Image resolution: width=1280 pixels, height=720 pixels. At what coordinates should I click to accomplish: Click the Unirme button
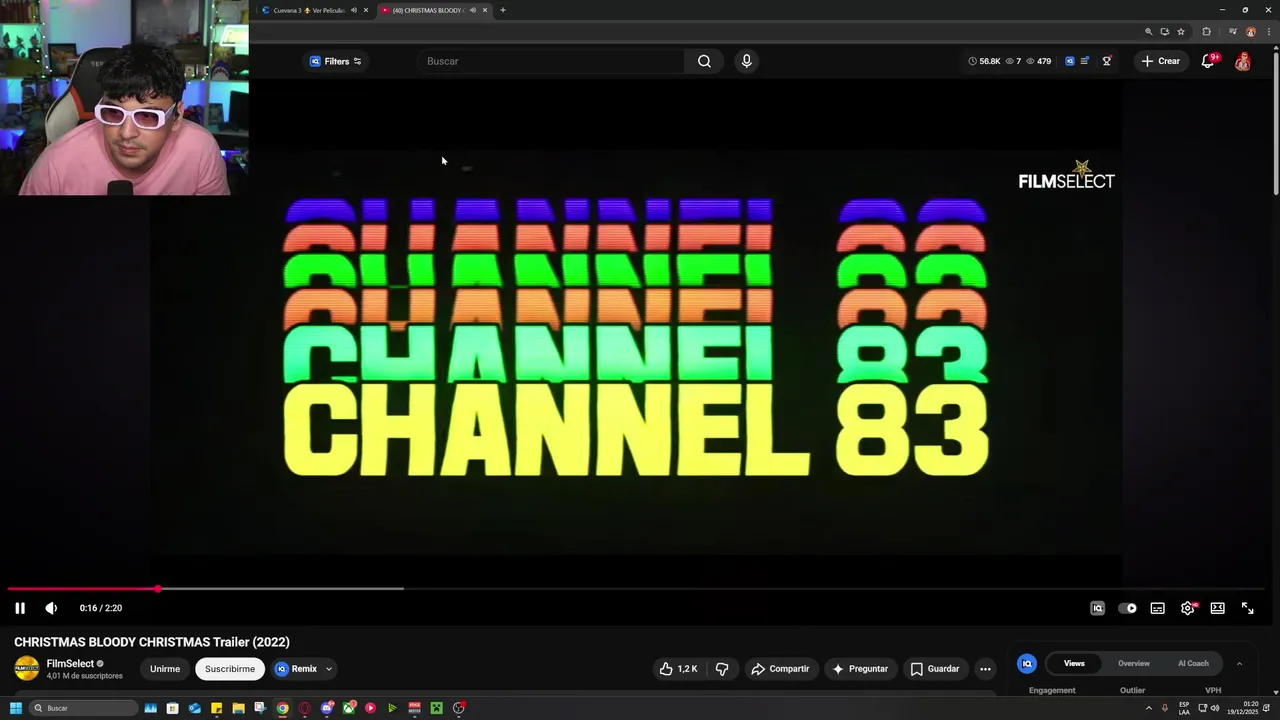point(165,669)
